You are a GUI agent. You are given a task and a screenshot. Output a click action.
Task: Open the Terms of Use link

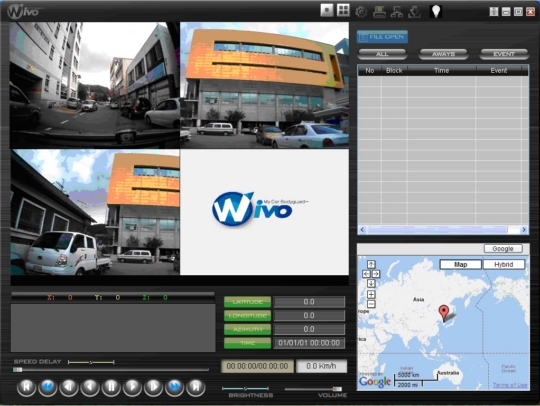coord(510,385)
